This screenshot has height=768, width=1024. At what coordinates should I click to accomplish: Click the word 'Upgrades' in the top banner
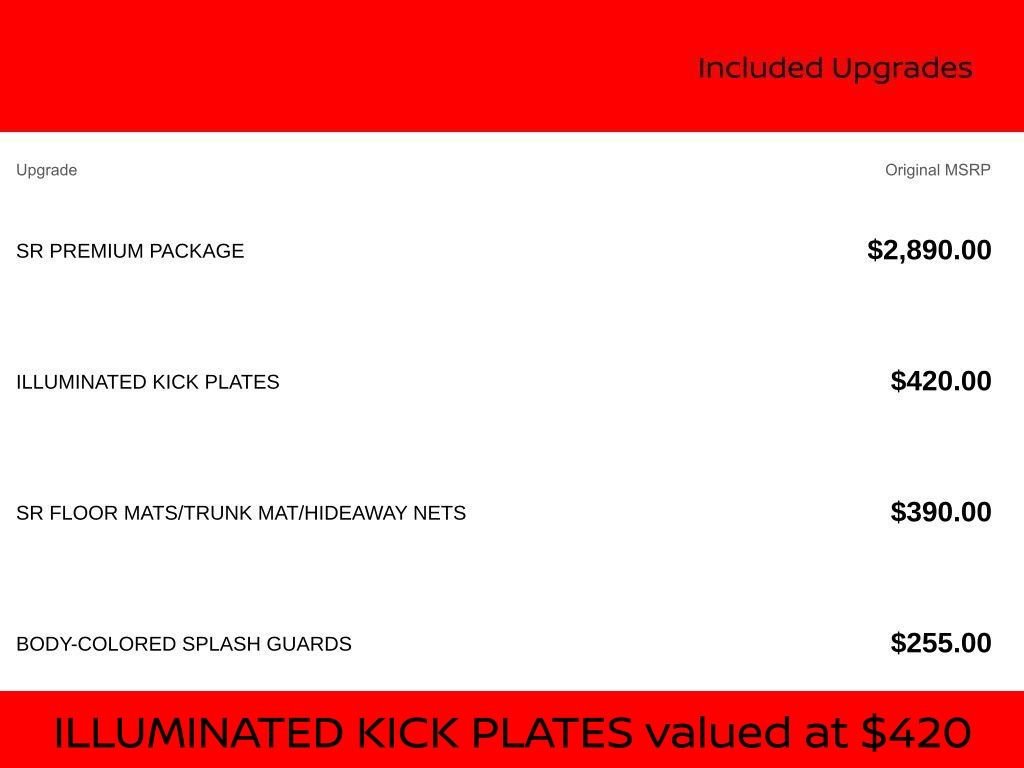(x=902, y=68)
